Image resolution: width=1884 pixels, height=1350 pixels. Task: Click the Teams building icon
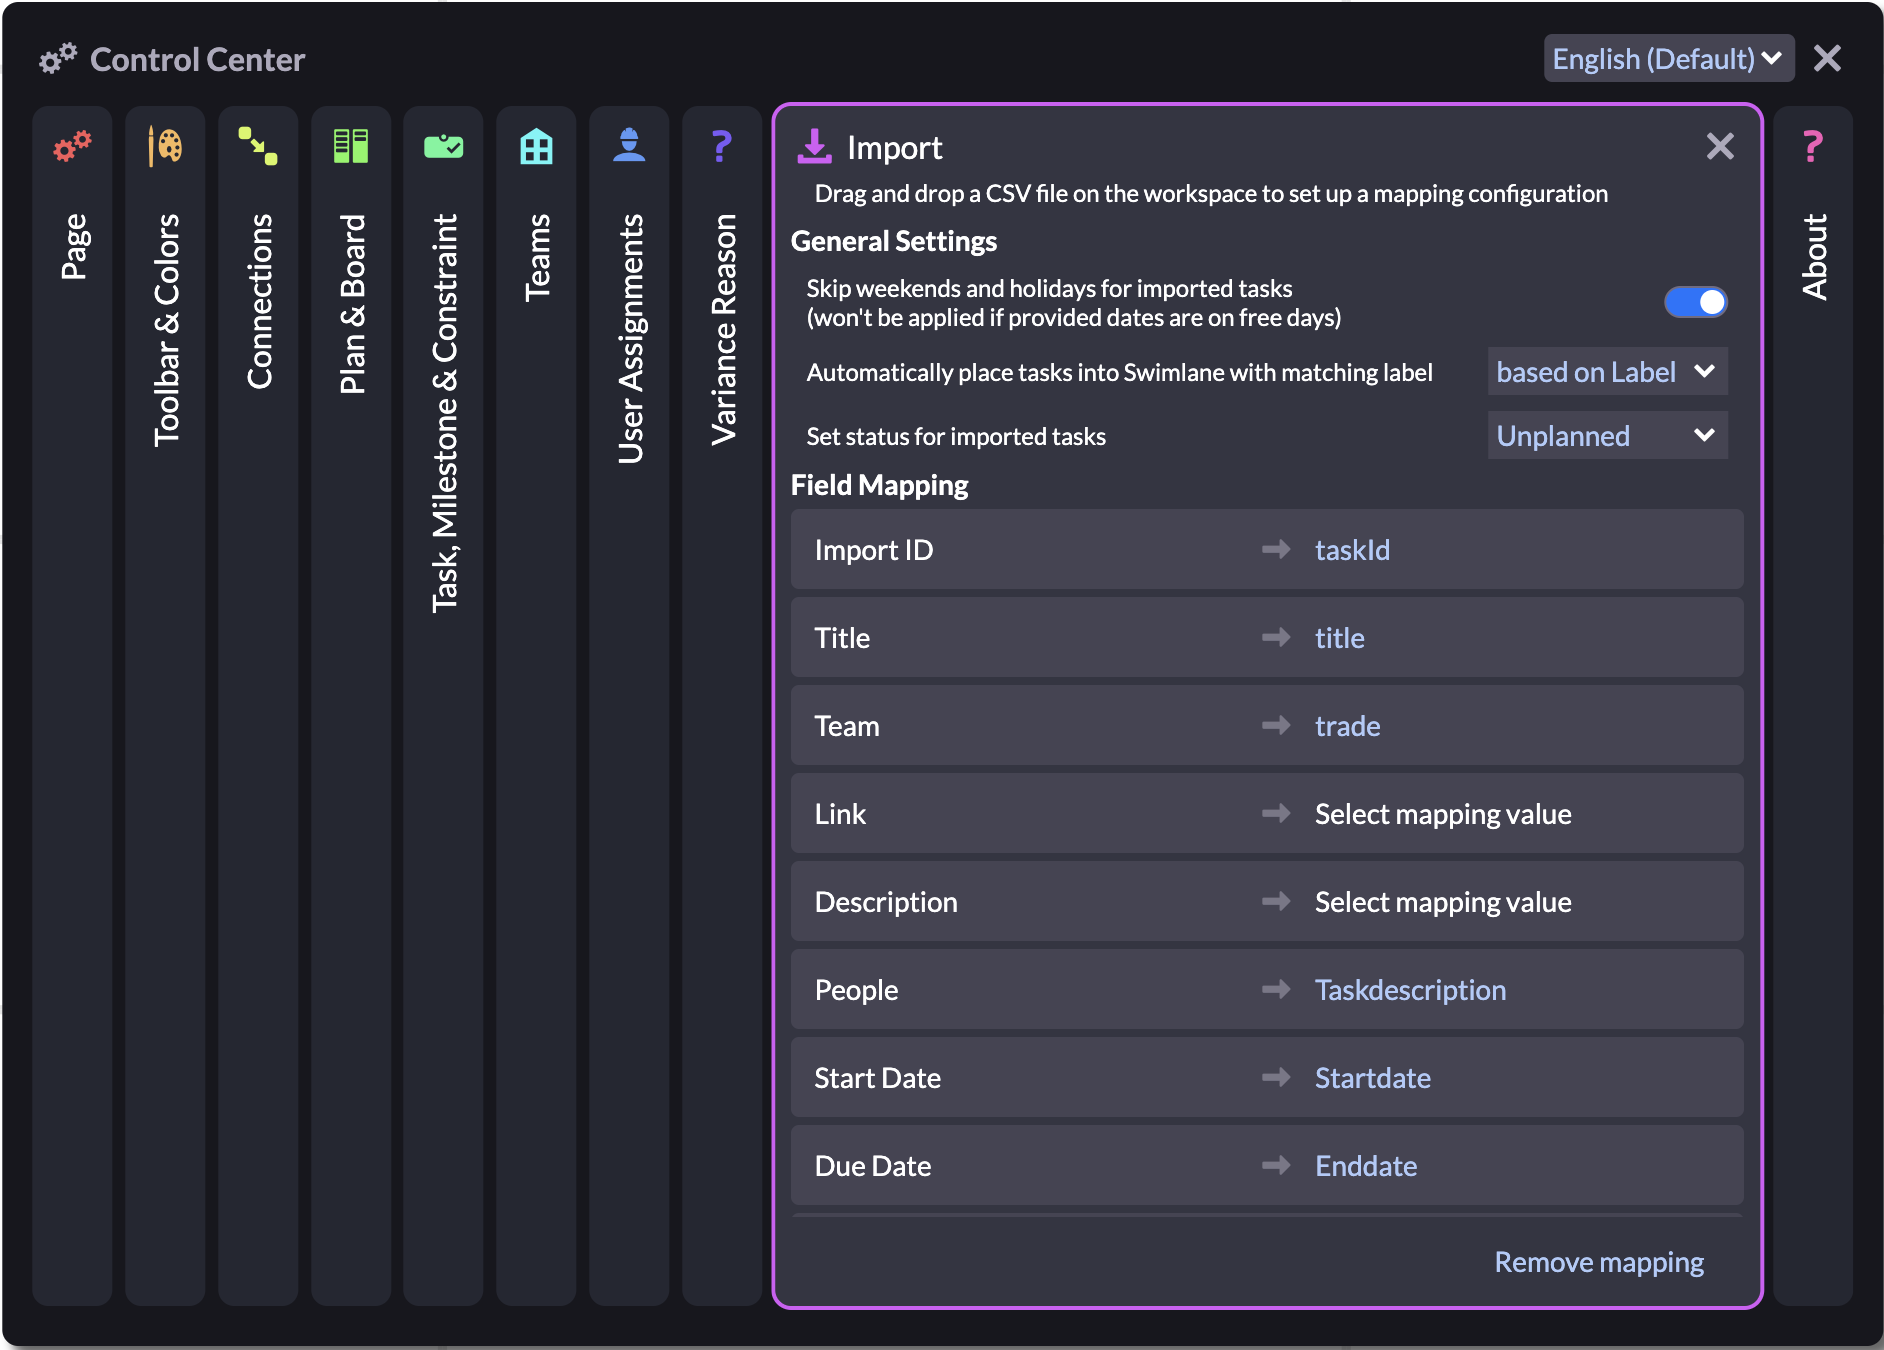[537, 146]
